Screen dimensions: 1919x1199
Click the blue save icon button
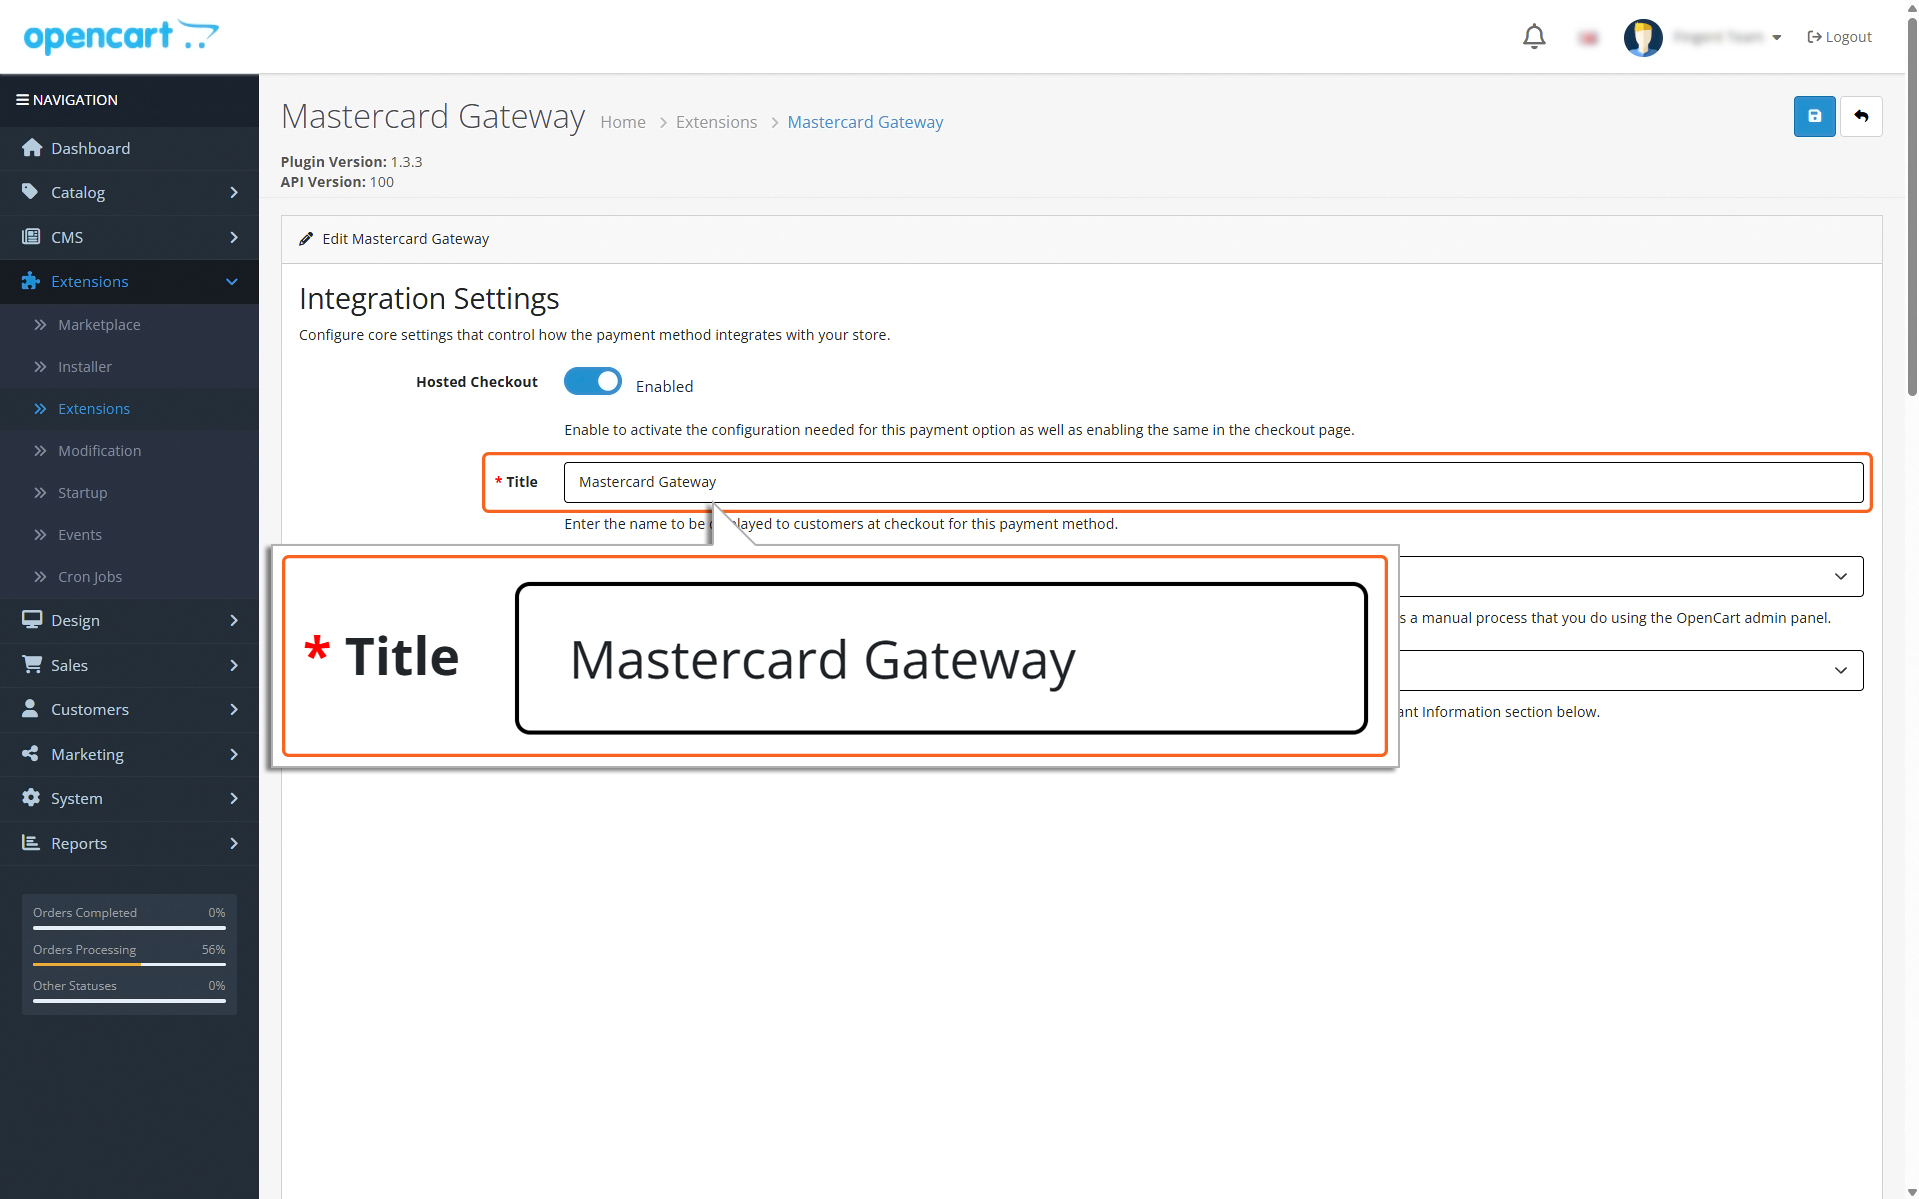coord(1814,116)
